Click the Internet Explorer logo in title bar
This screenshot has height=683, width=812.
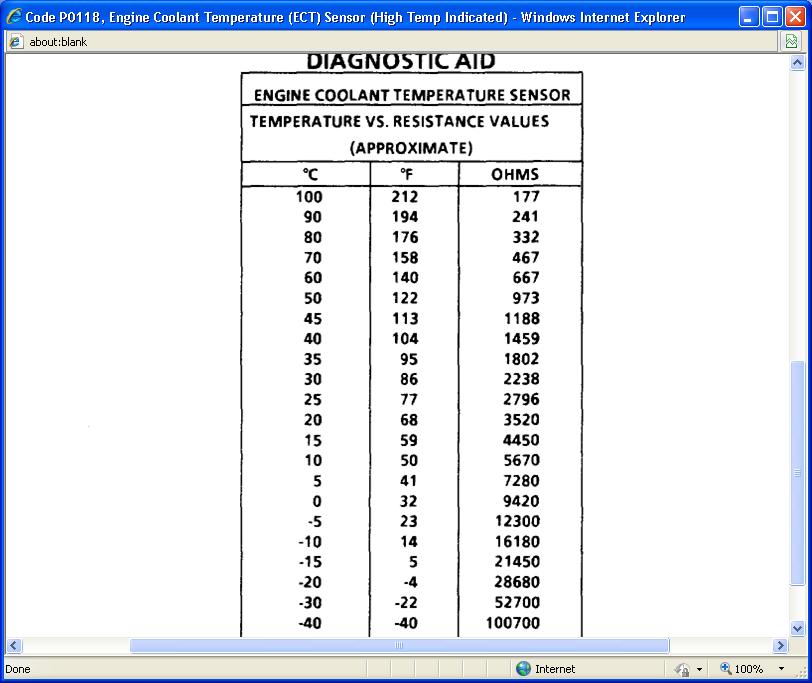coord(14,17)
